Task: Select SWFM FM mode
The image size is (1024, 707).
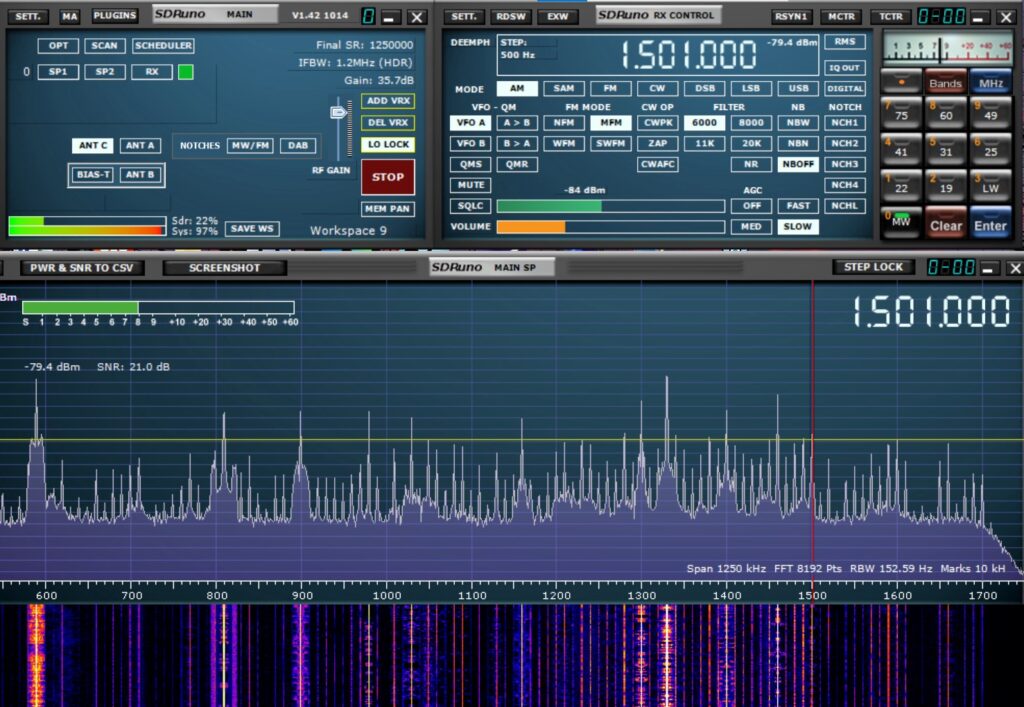Action: 611,143
